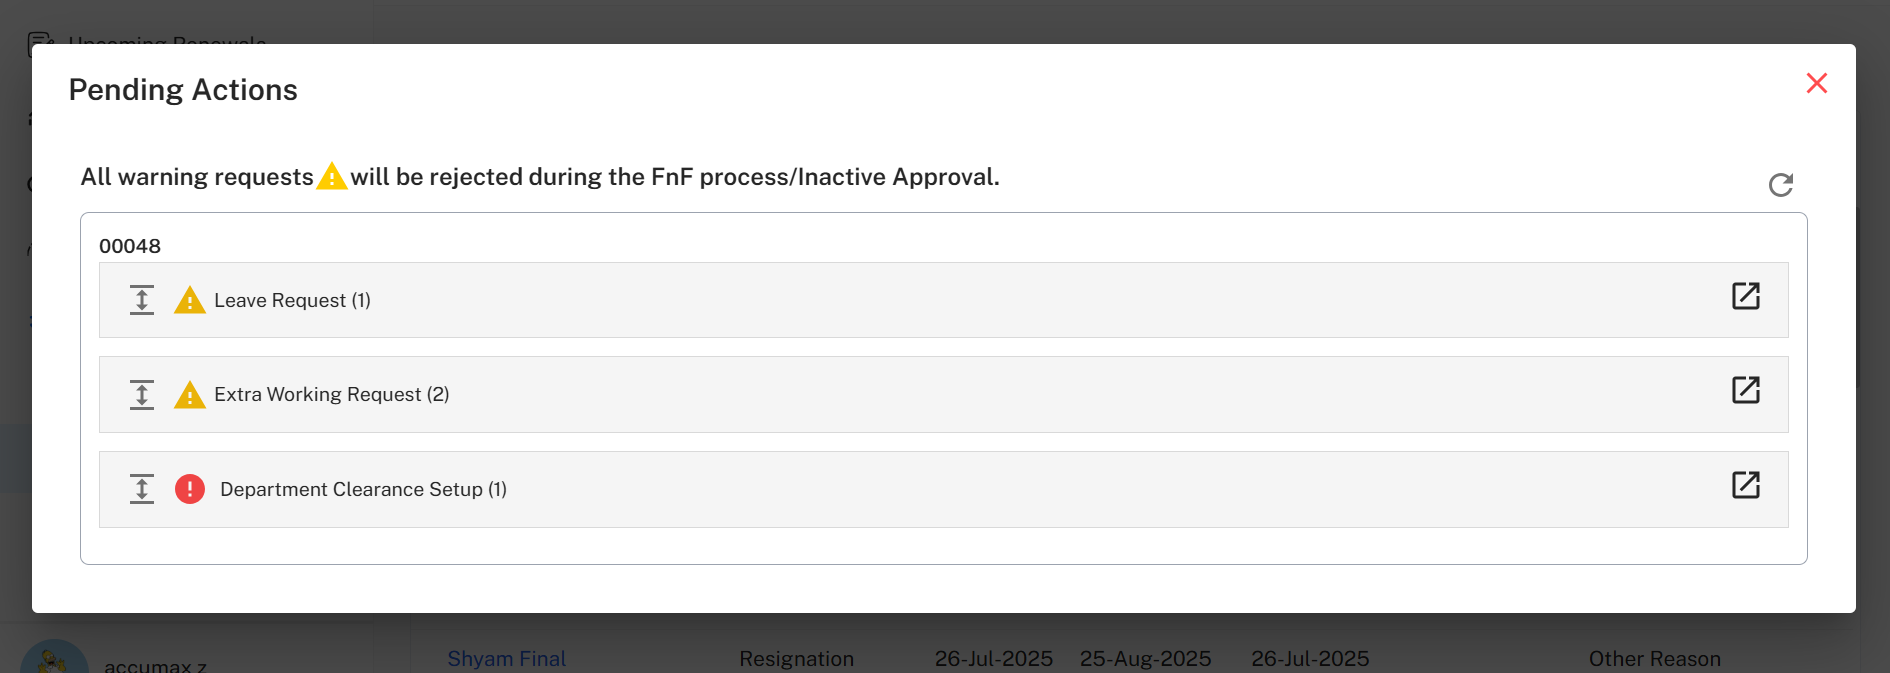
Task: Open Department Clearance Setup via its external link icon
Action: point(1746,485)
